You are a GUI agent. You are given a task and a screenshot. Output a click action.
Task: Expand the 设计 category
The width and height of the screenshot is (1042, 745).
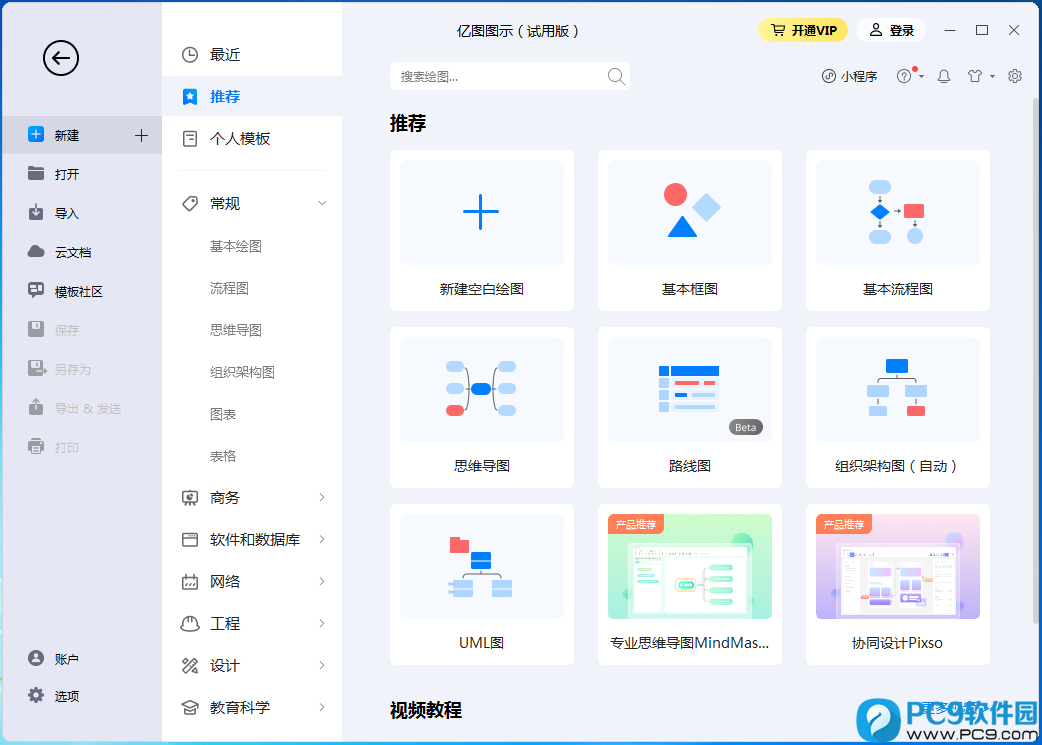tap(322, 665)
